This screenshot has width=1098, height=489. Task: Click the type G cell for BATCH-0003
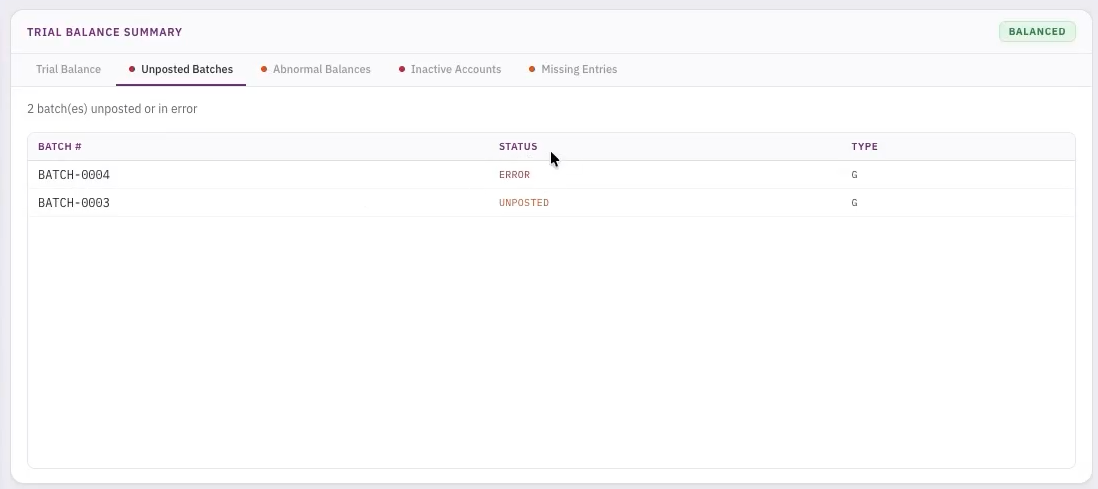pos(855,203)
